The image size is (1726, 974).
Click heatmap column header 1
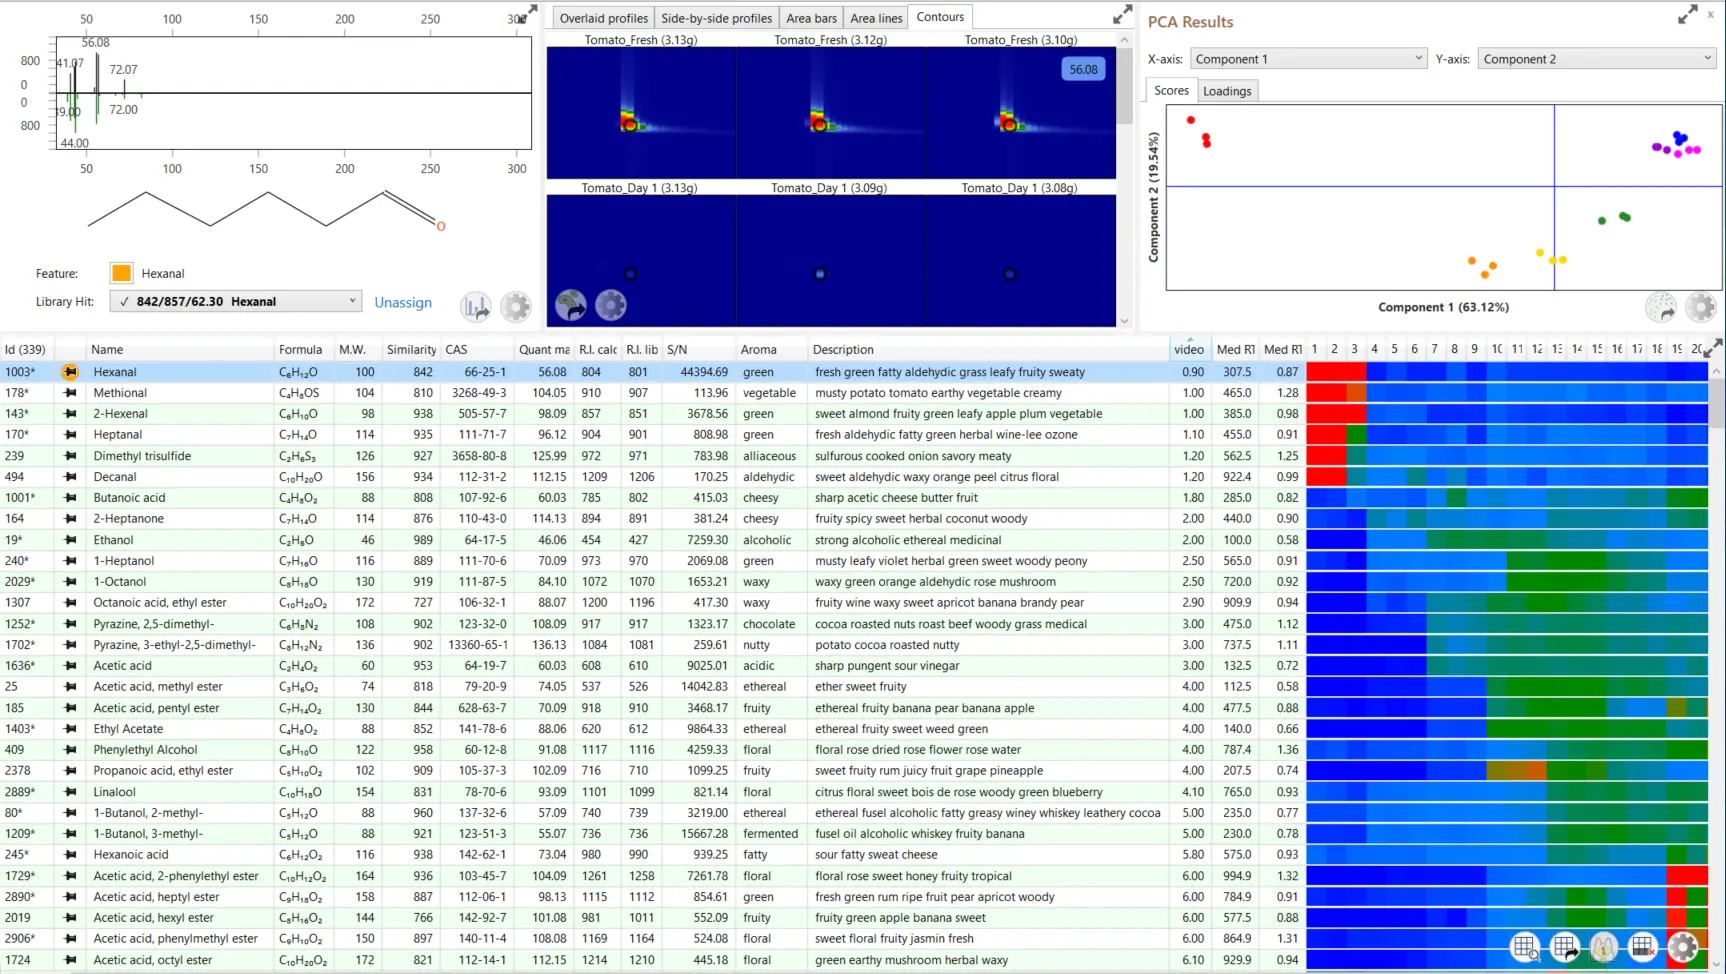1315,349
